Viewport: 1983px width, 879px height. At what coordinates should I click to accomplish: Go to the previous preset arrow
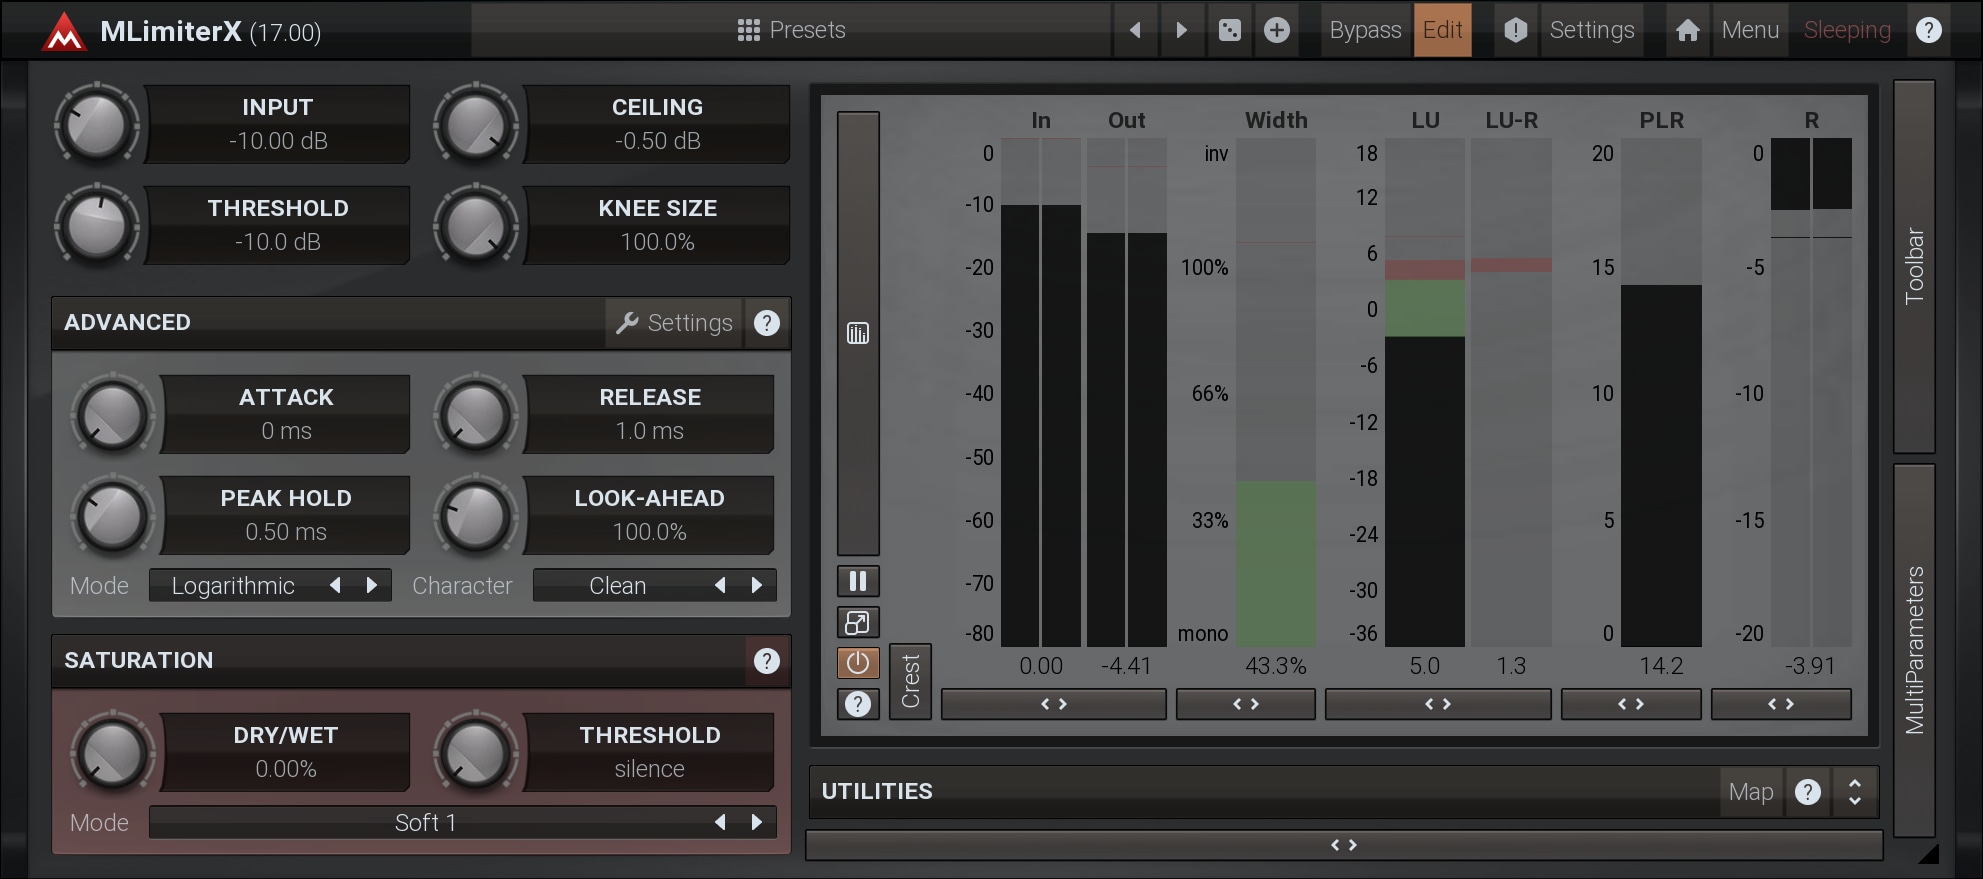click(x=1135, y=30)
